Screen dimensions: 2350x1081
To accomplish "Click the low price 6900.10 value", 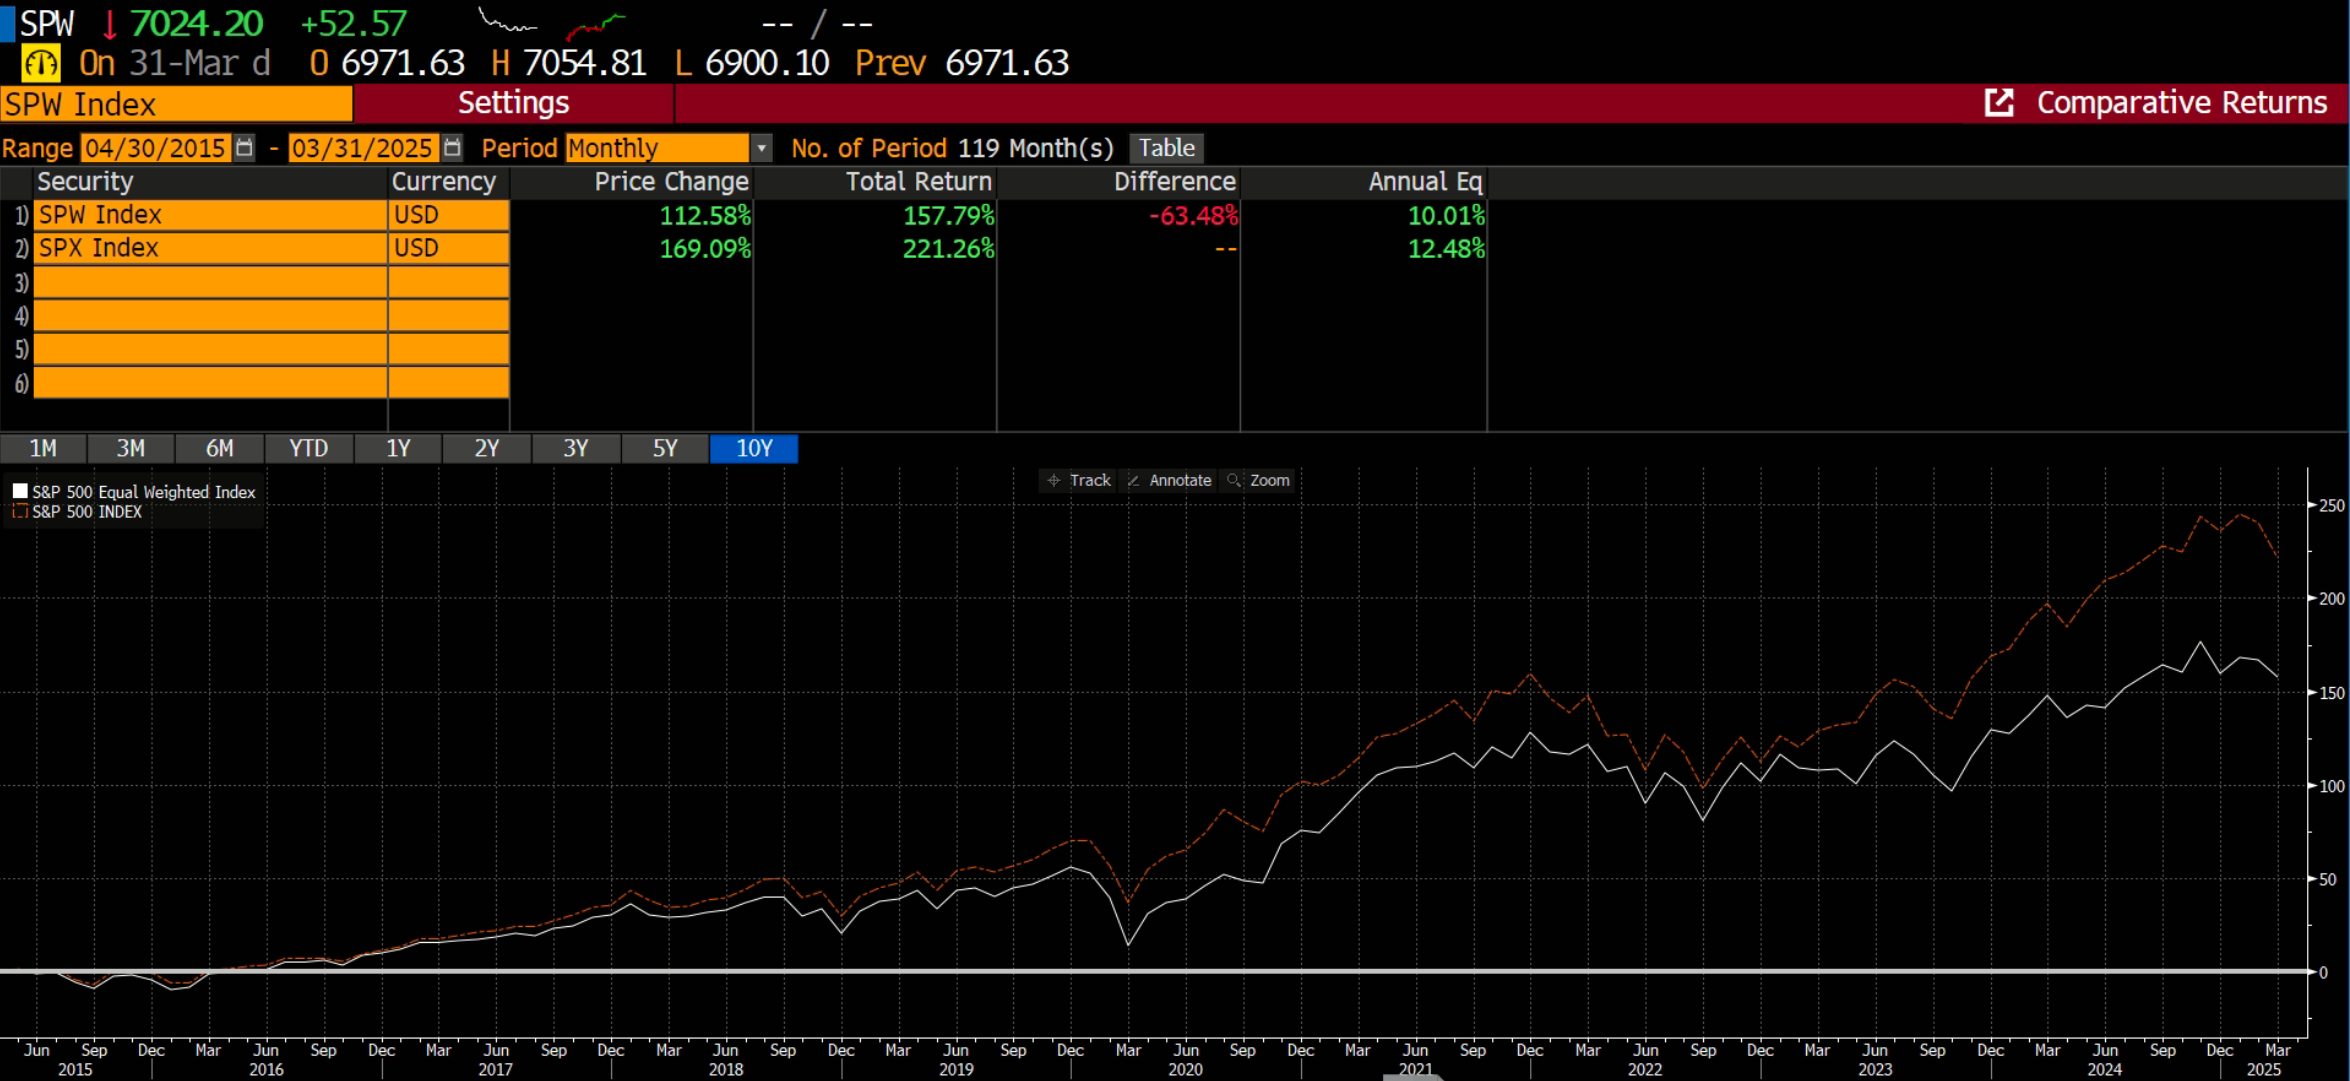I will [x=767, y=64].
